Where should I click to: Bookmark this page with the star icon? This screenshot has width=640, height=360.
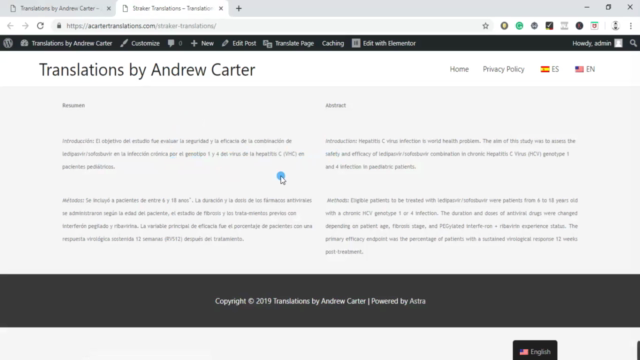coord(485,26)
